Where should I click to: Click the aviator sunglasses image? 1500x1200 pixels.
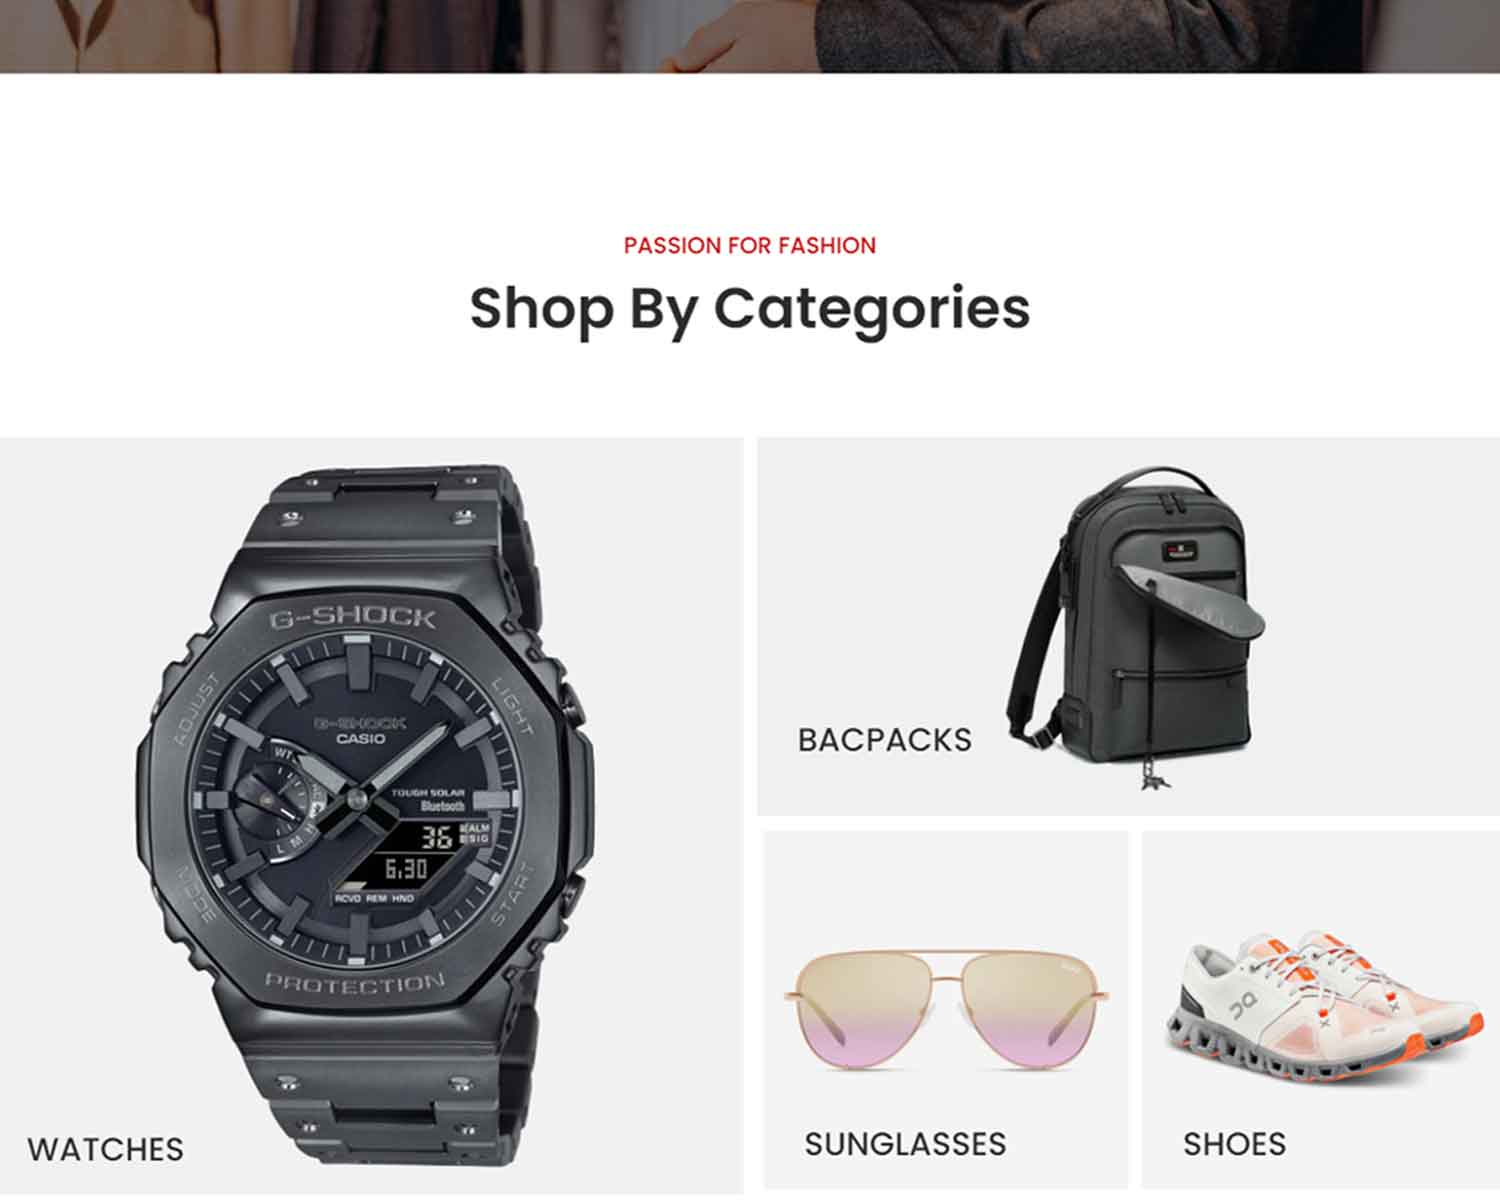[946, 1008]
